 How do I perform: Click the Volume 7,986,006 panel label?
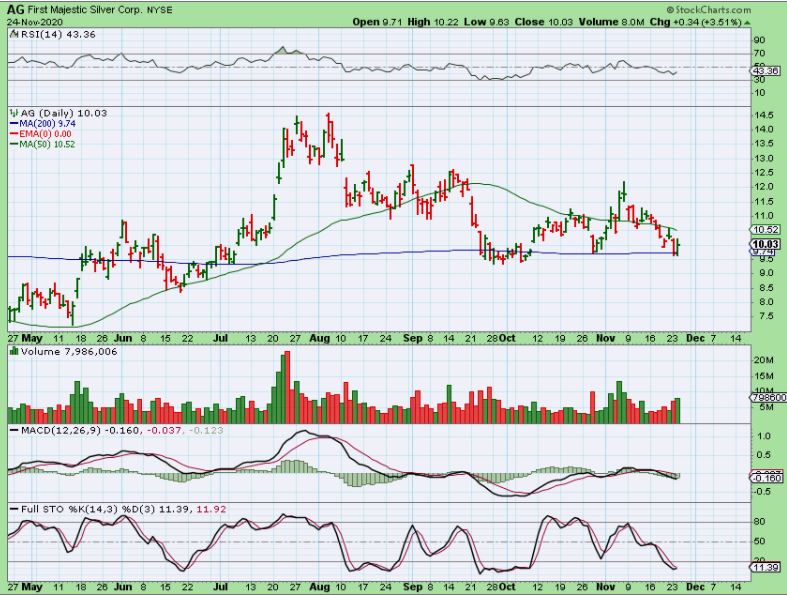69,351
